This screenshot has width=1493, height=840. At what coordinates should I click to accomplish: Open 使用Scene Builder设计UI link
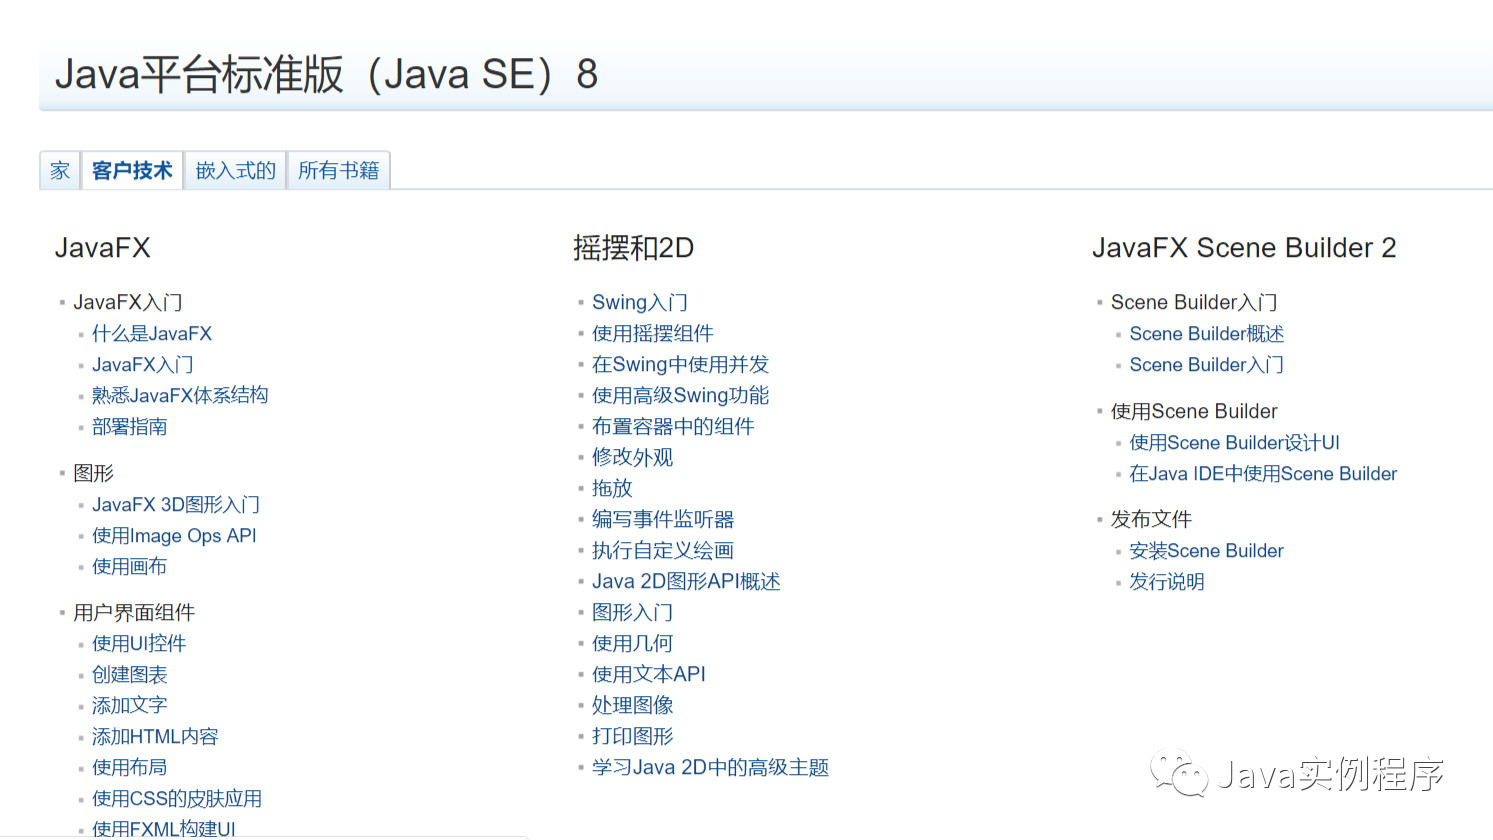(x=1235, y=443)
